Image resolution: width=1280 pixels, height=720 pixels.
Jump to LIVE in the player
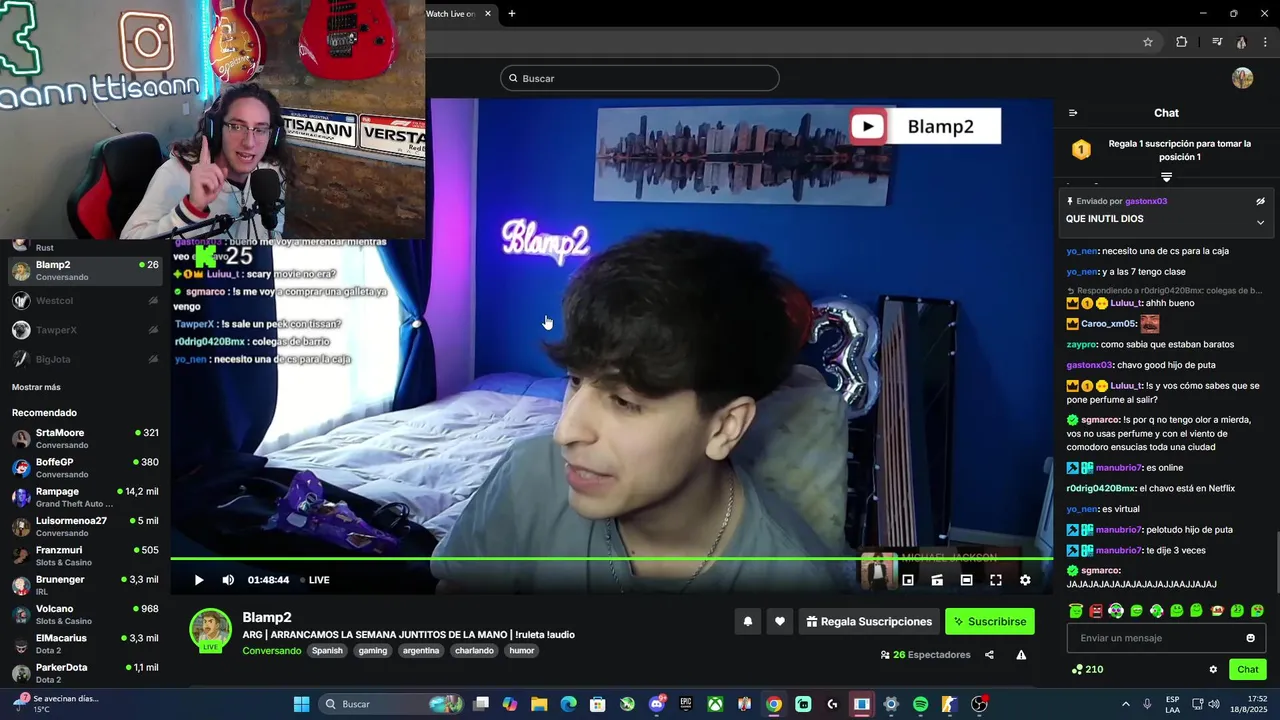(x=313, y=580)
